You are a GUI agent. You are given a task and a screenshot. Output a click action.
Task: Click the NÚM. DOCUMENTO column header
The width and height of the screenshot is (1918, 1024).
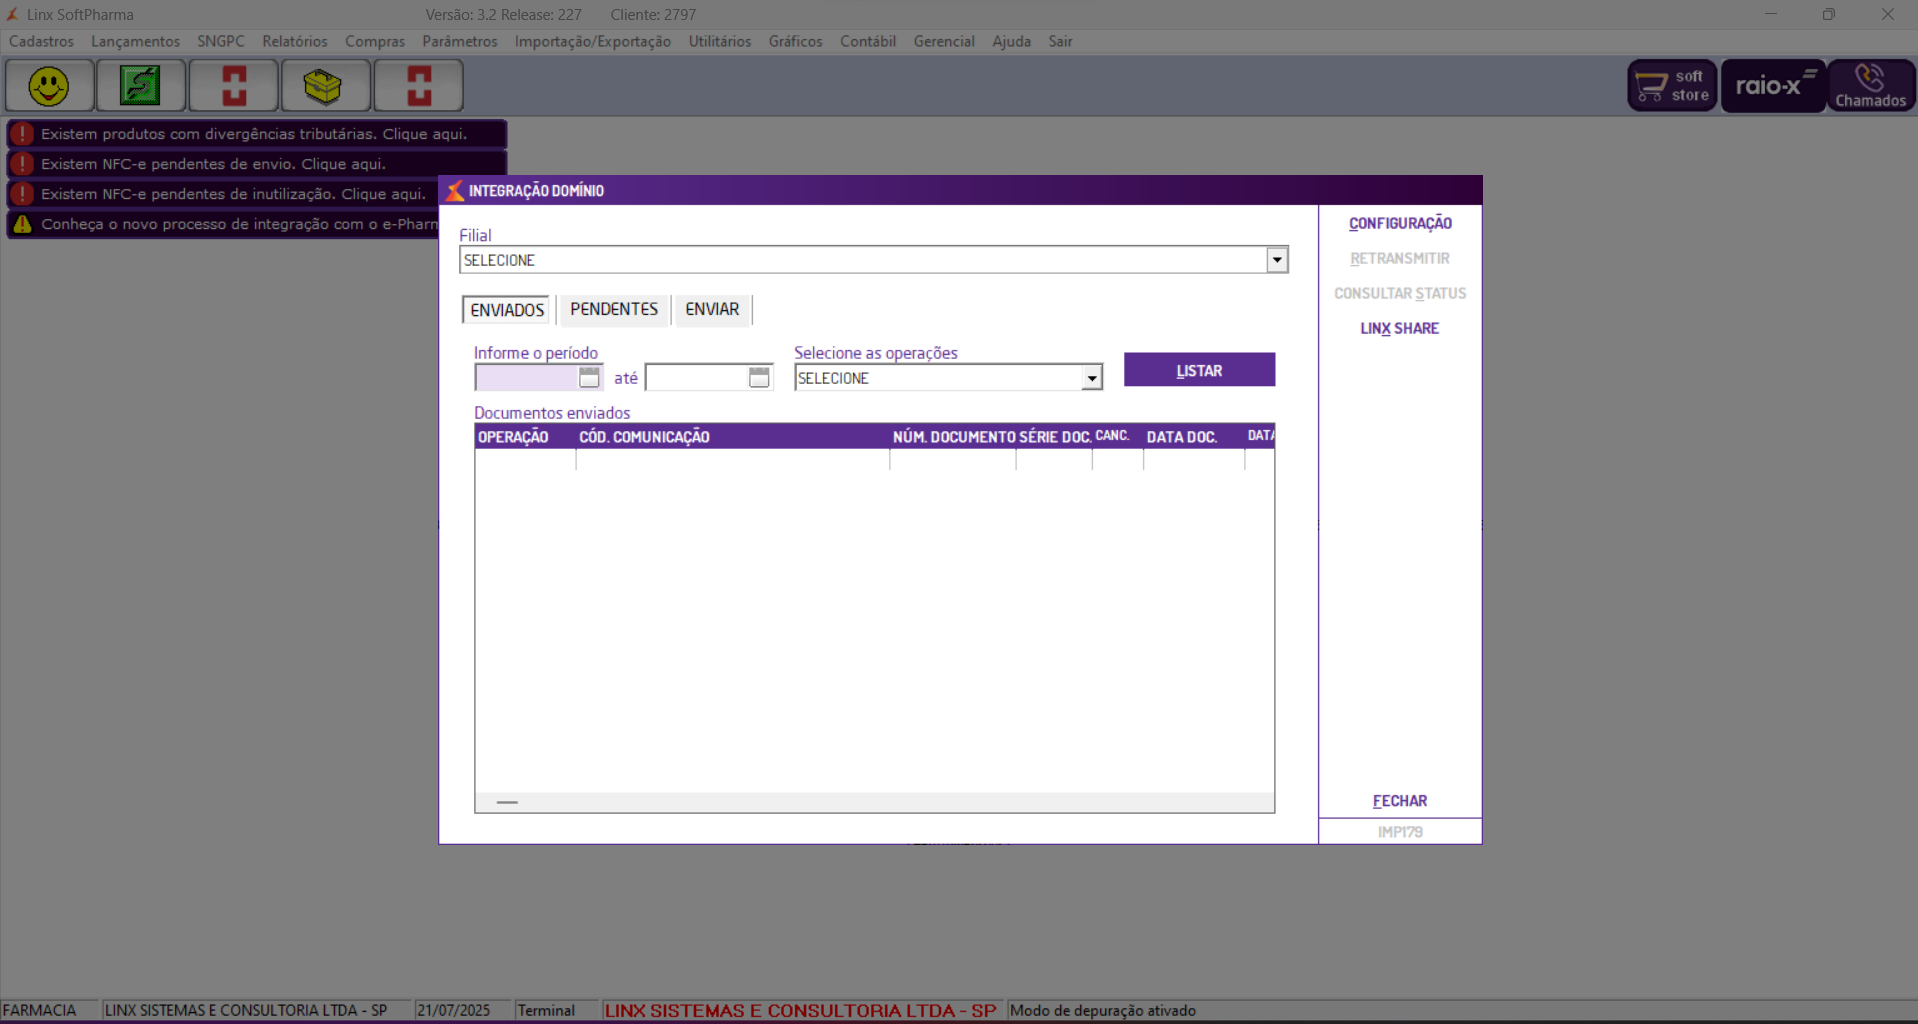(953, 437)
